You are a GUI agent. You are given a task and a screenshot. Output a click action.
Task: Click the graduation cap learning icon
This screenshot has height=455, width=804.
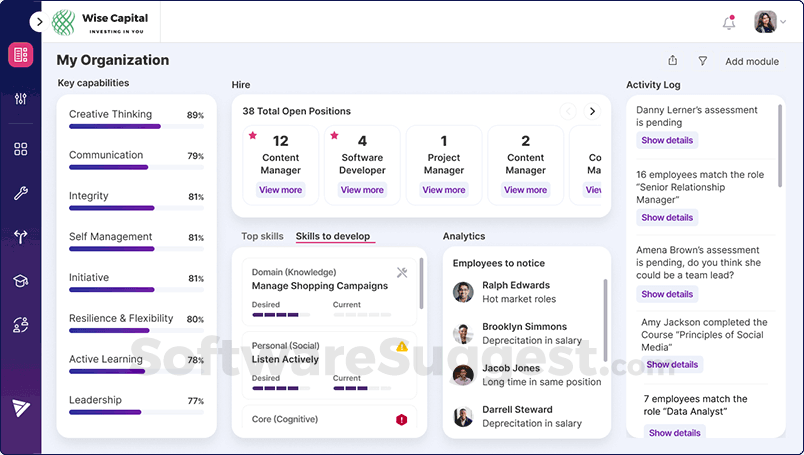tap(20, 281)
